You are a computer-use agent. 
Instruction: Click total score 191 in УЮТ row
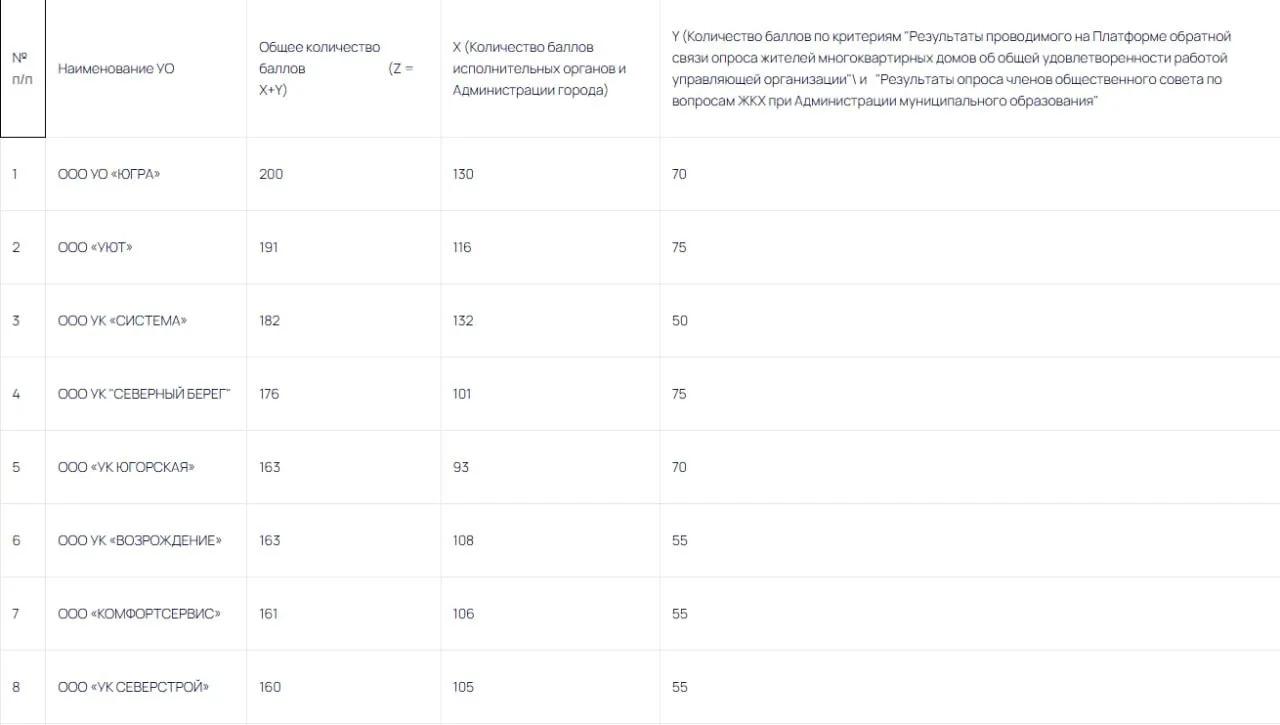point(269,247)
